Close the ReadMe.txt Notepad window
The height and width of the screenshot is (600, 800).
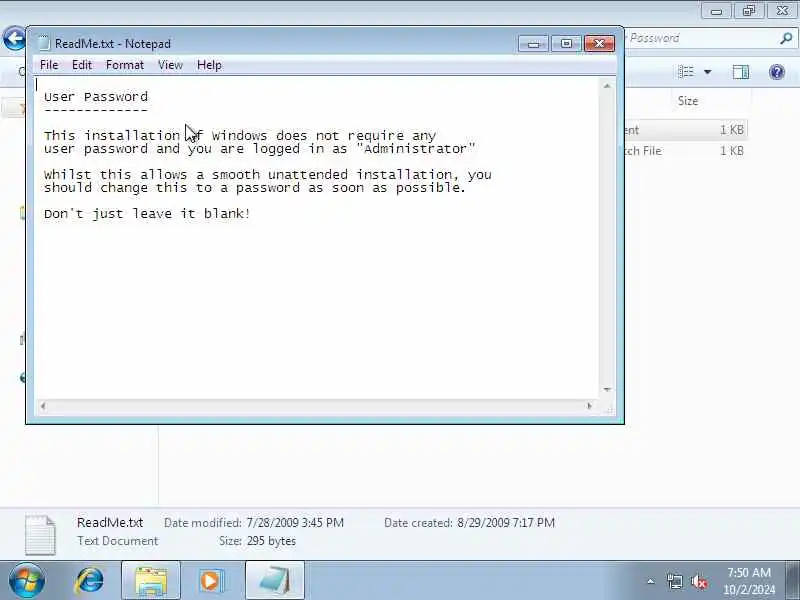tap(599, 44)
